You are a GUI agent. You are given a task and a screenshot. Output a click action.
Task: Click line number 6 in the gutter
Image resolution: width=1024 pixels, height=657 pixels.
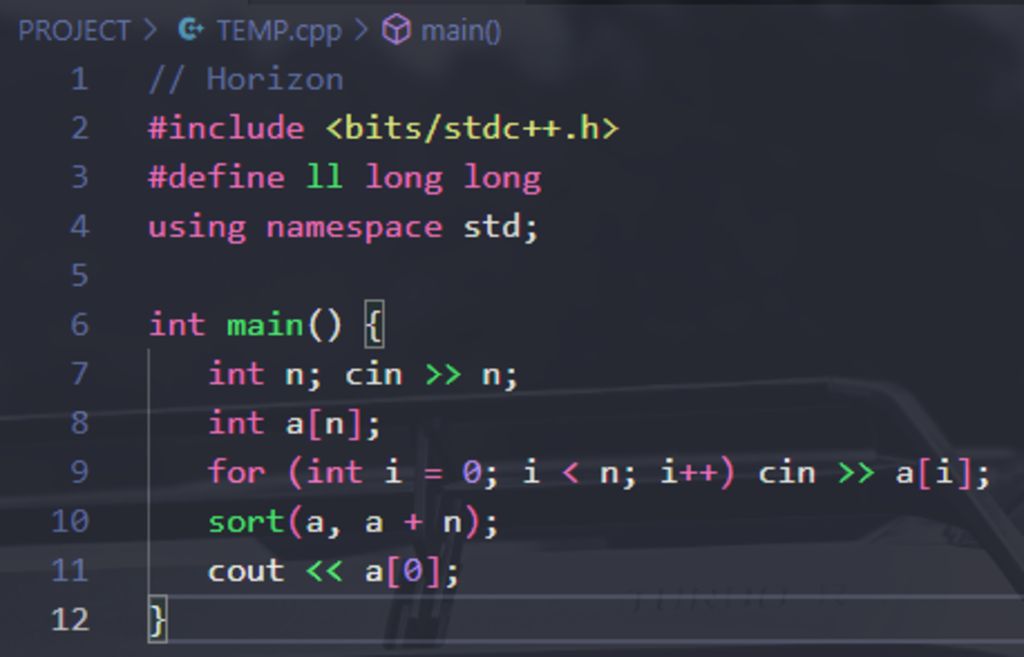pos(80,325)
